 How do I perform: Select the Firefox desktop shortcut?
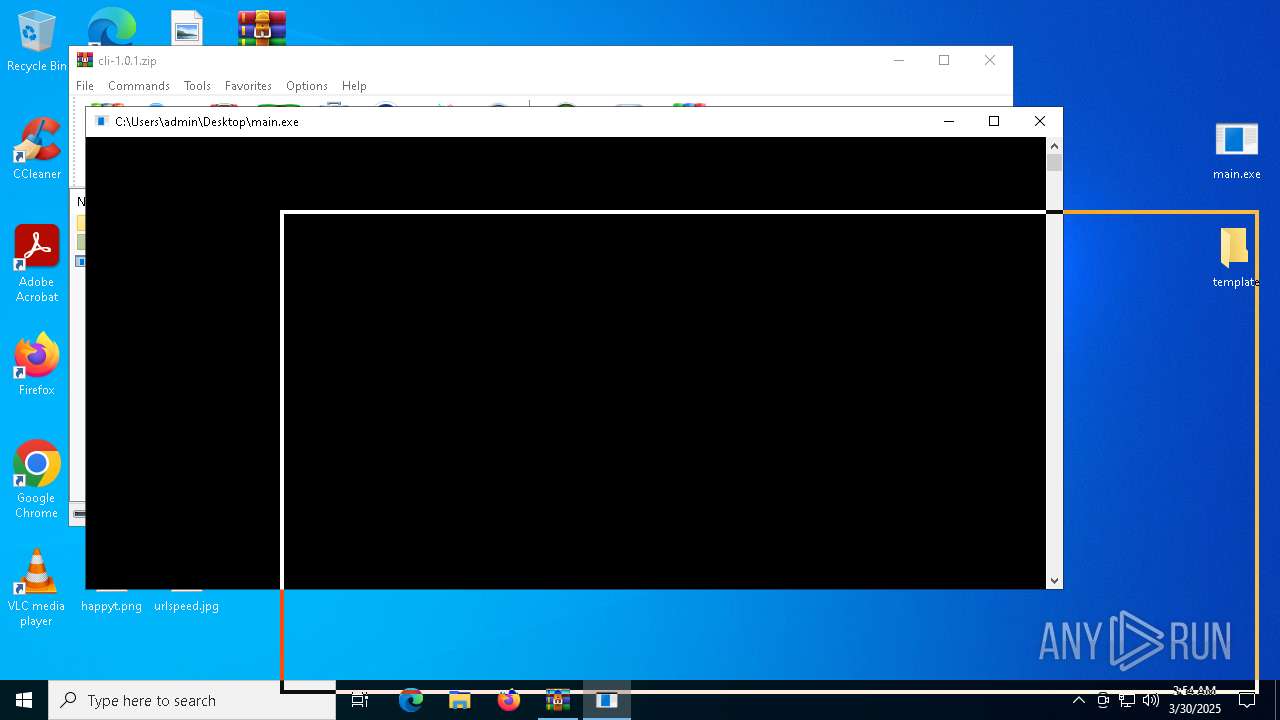click(36, 364)
